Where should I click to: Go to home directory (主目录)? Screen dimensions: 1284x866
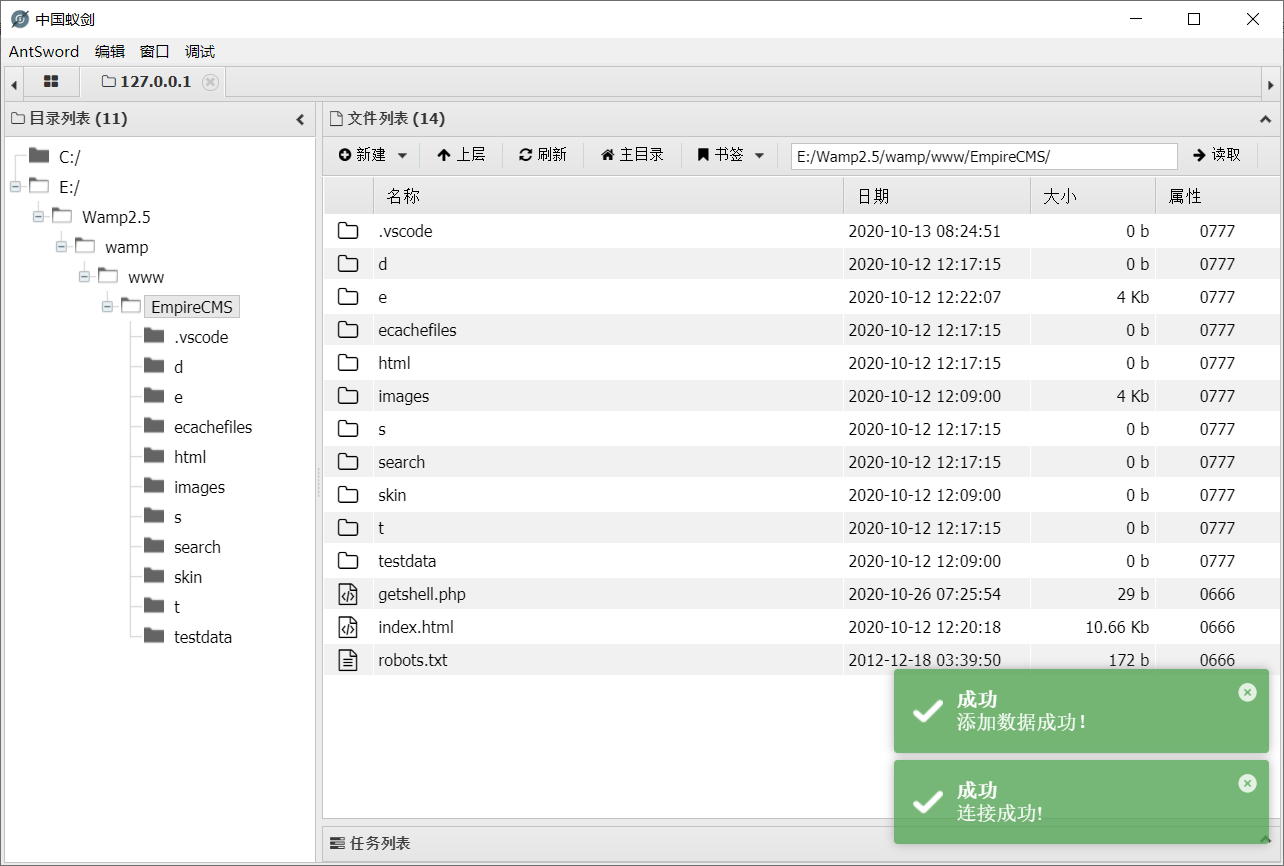point(632,155)
